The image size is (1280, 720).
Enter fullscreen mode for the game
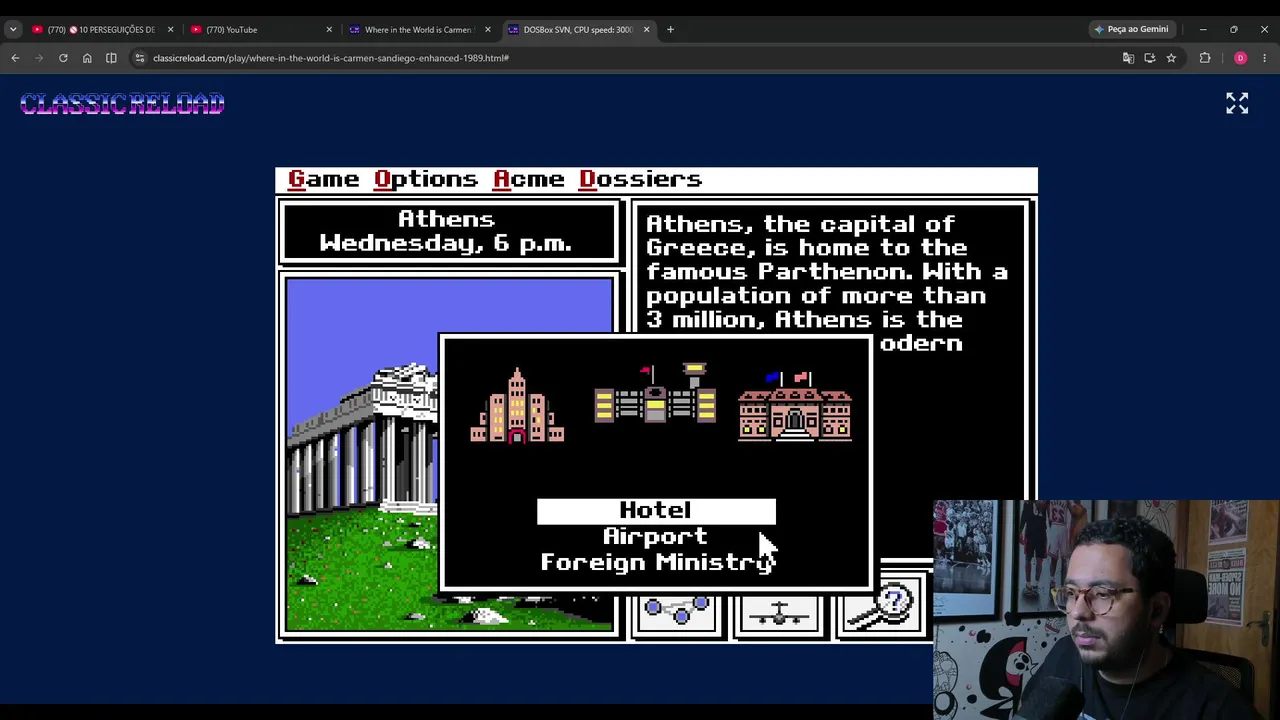[1237, 104]
